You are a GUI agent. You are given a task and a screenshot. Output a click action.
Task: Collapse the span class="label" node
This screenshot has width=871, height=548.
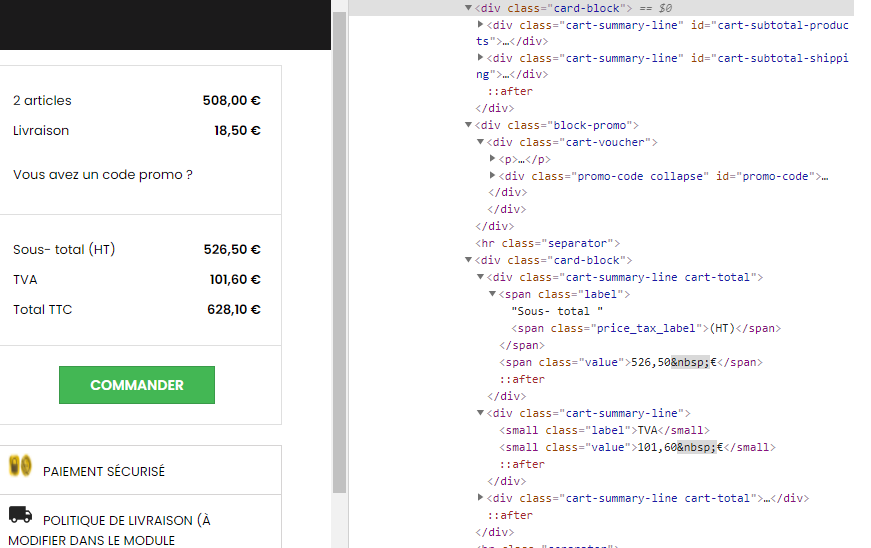493,294
